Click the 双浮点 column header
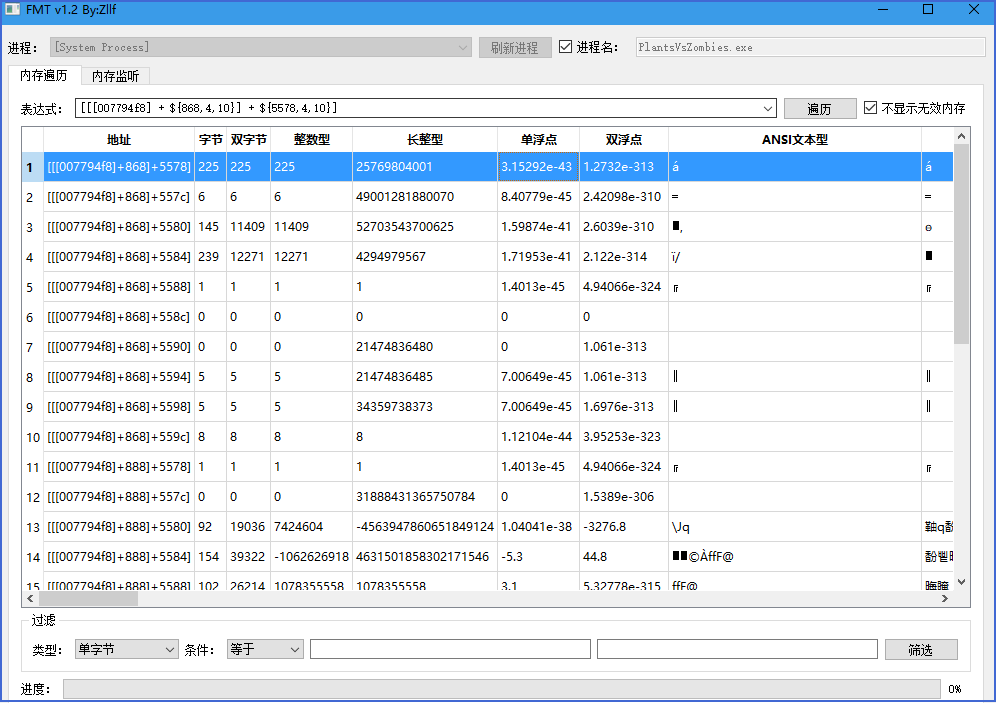Viewport: 996px width, 703px height. [624, 140]
